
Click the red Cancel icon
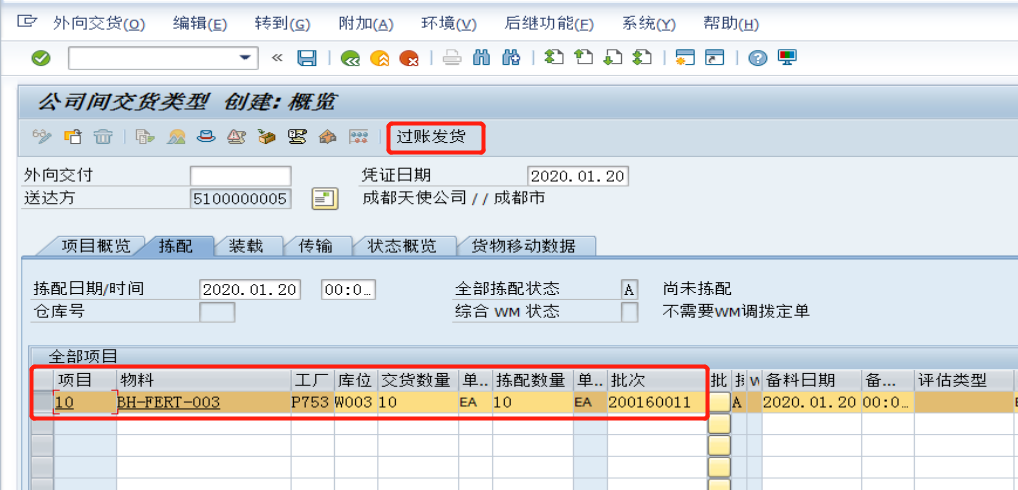(408, 58)
